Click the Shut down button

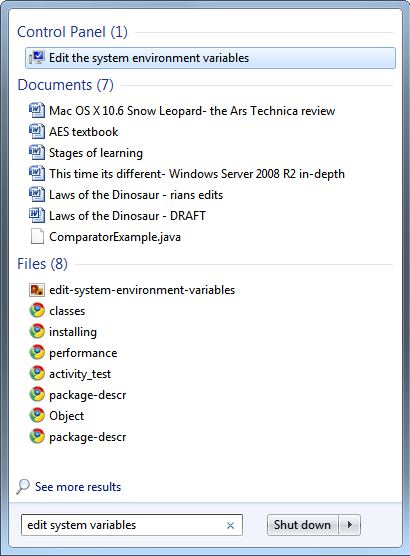click(x=303, y=525)
